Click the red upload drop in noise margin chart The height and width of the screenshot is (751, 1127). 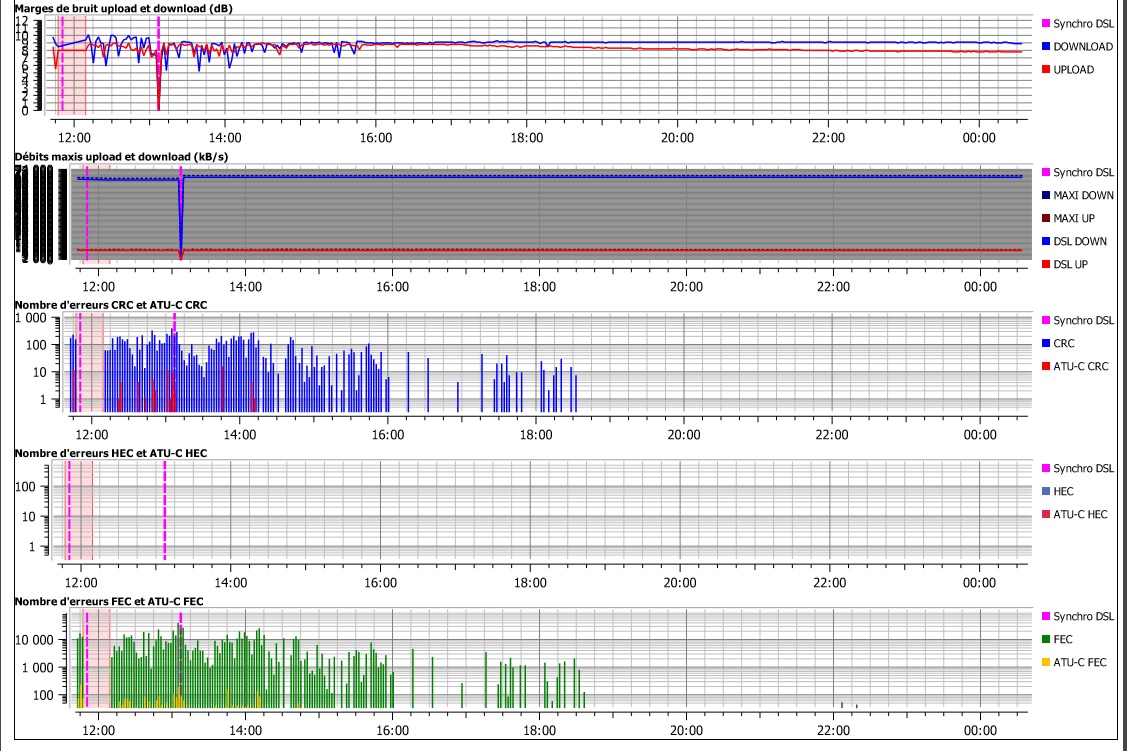pyautogui.click(x=158, y=98)
